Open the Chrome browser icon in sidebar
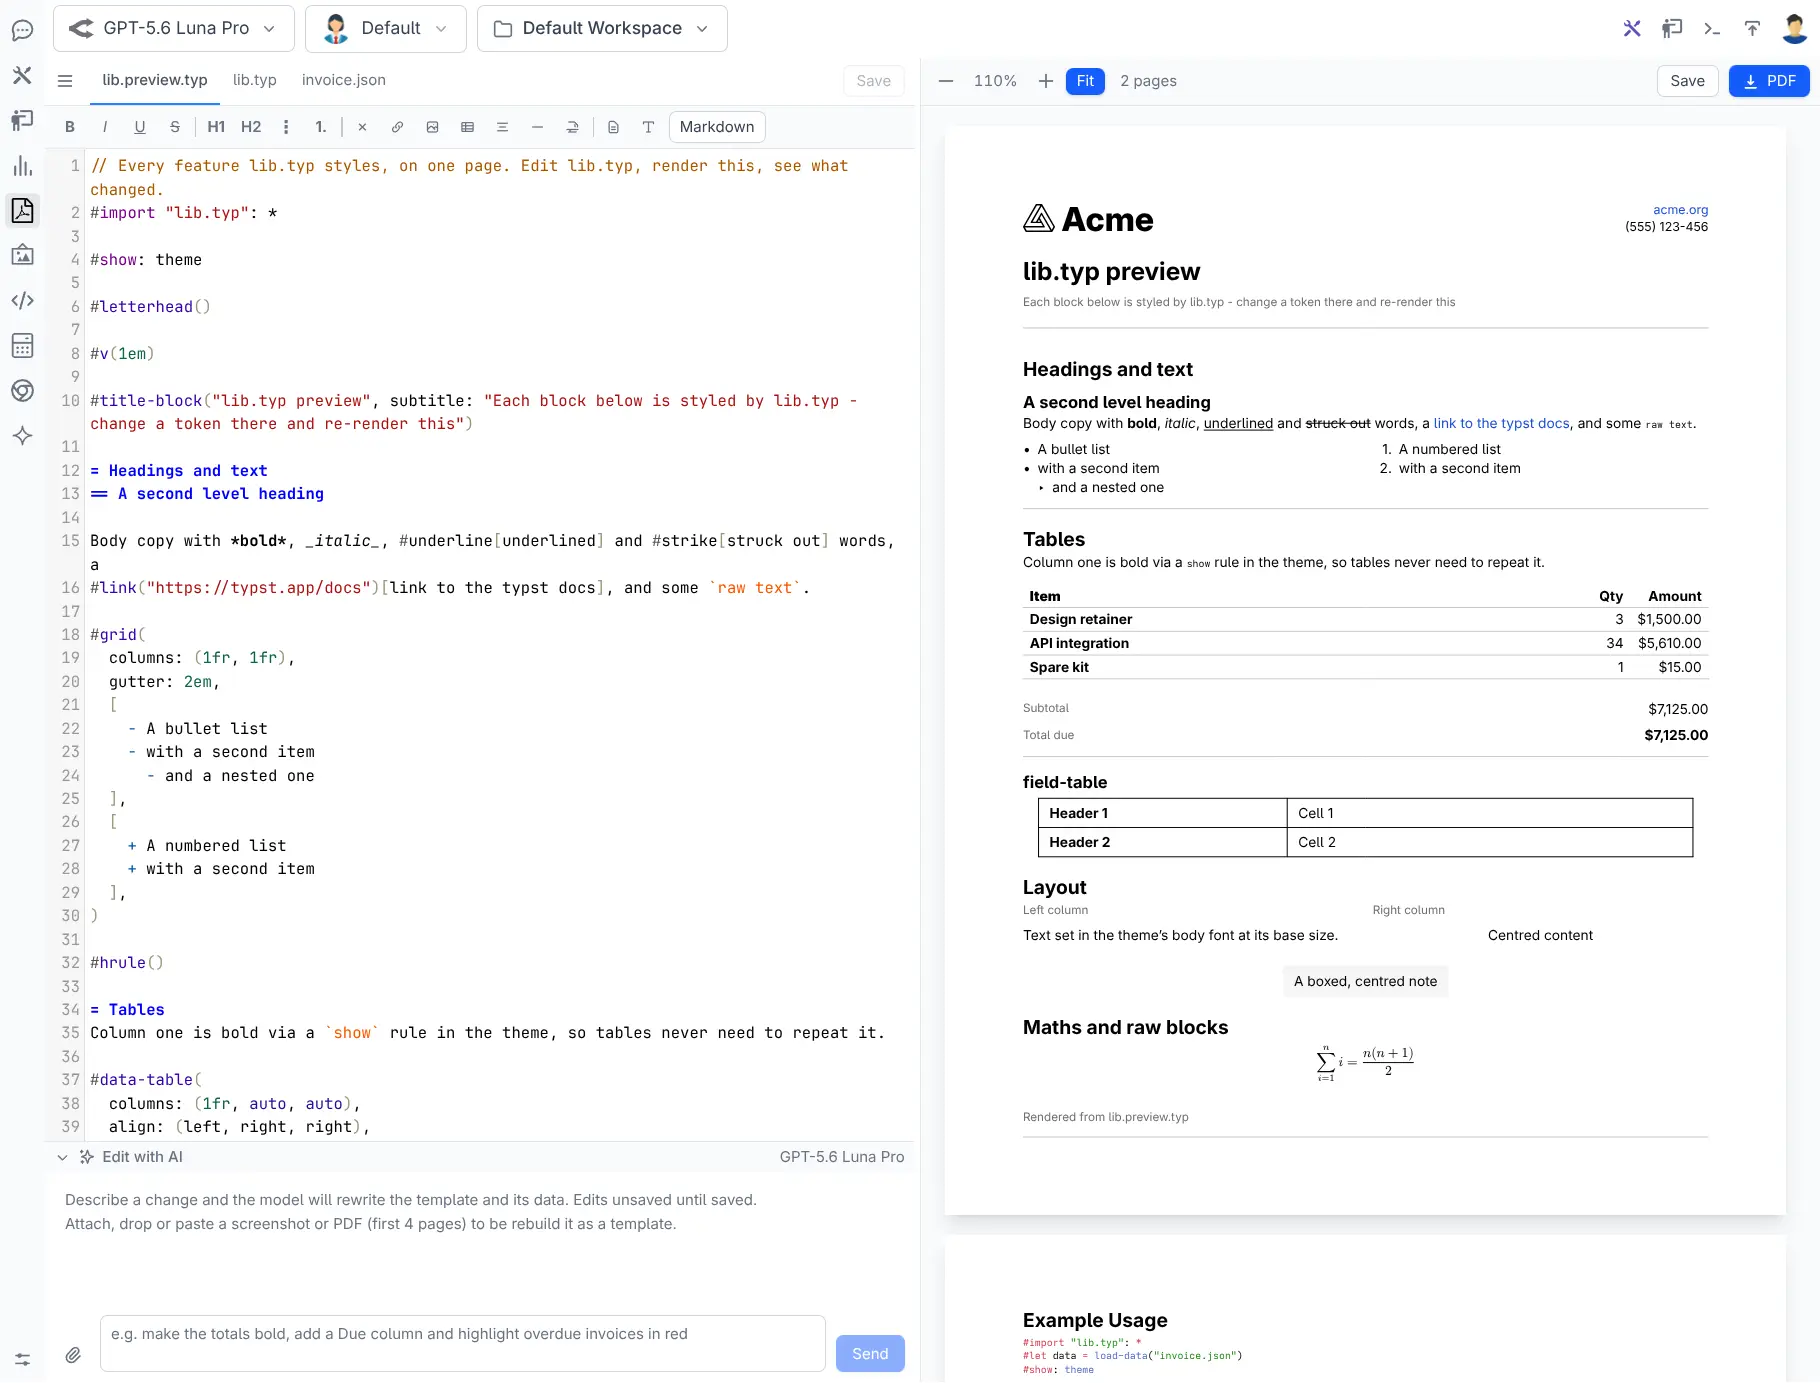 (x=23, y=391)
